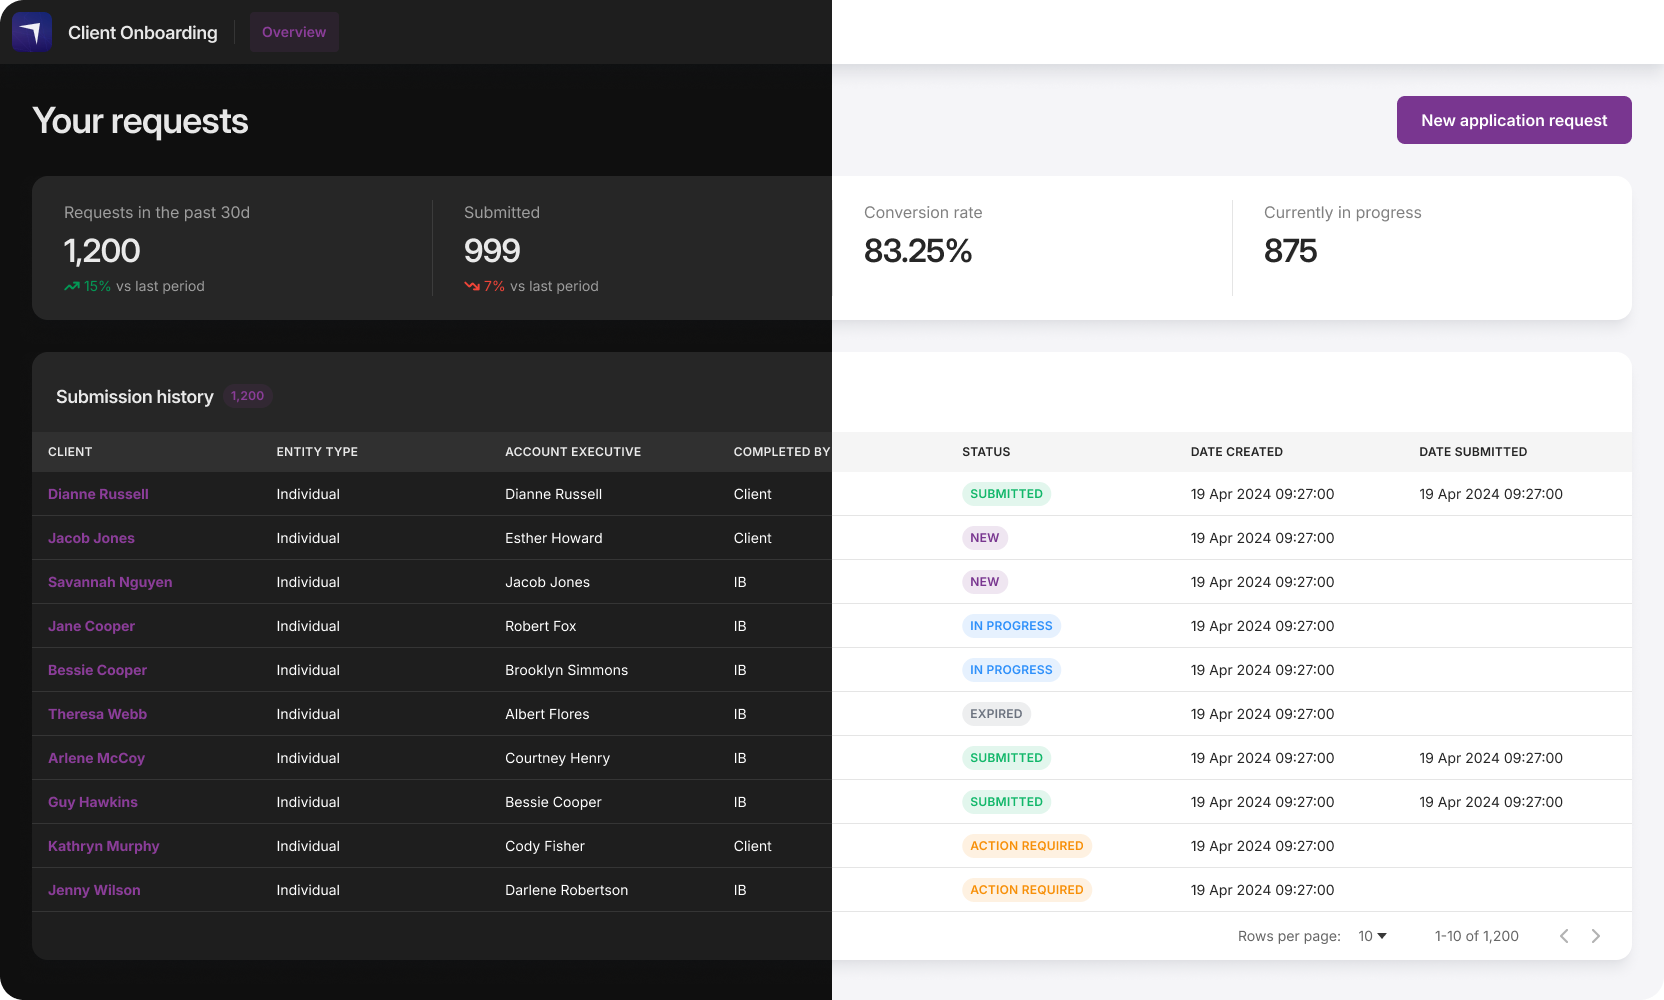Image resolution: width=1664 pixels, height=1000 pixels.
Task: Click the Date Submitted column header
Action: pyautogui.click(x=1473, y=452)
